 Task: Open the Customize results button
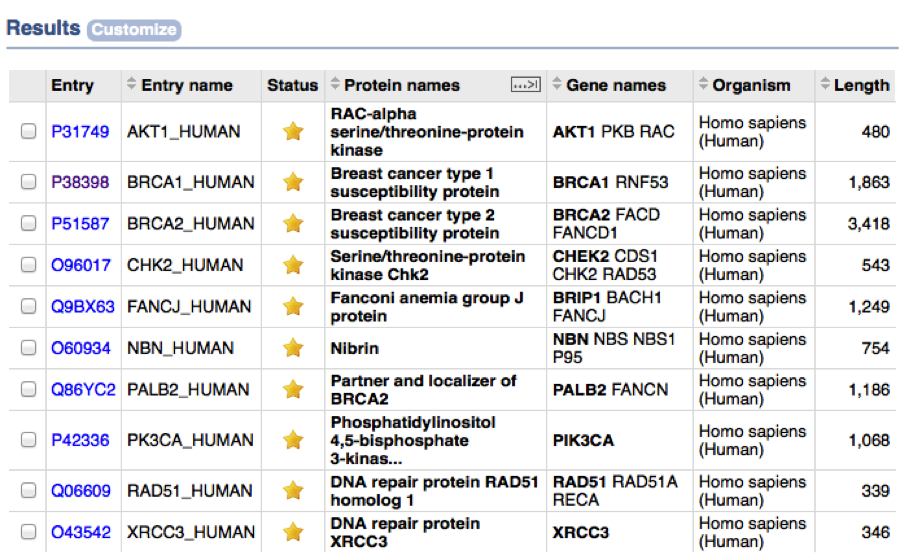pyautogui.click(x=134, y=30)
